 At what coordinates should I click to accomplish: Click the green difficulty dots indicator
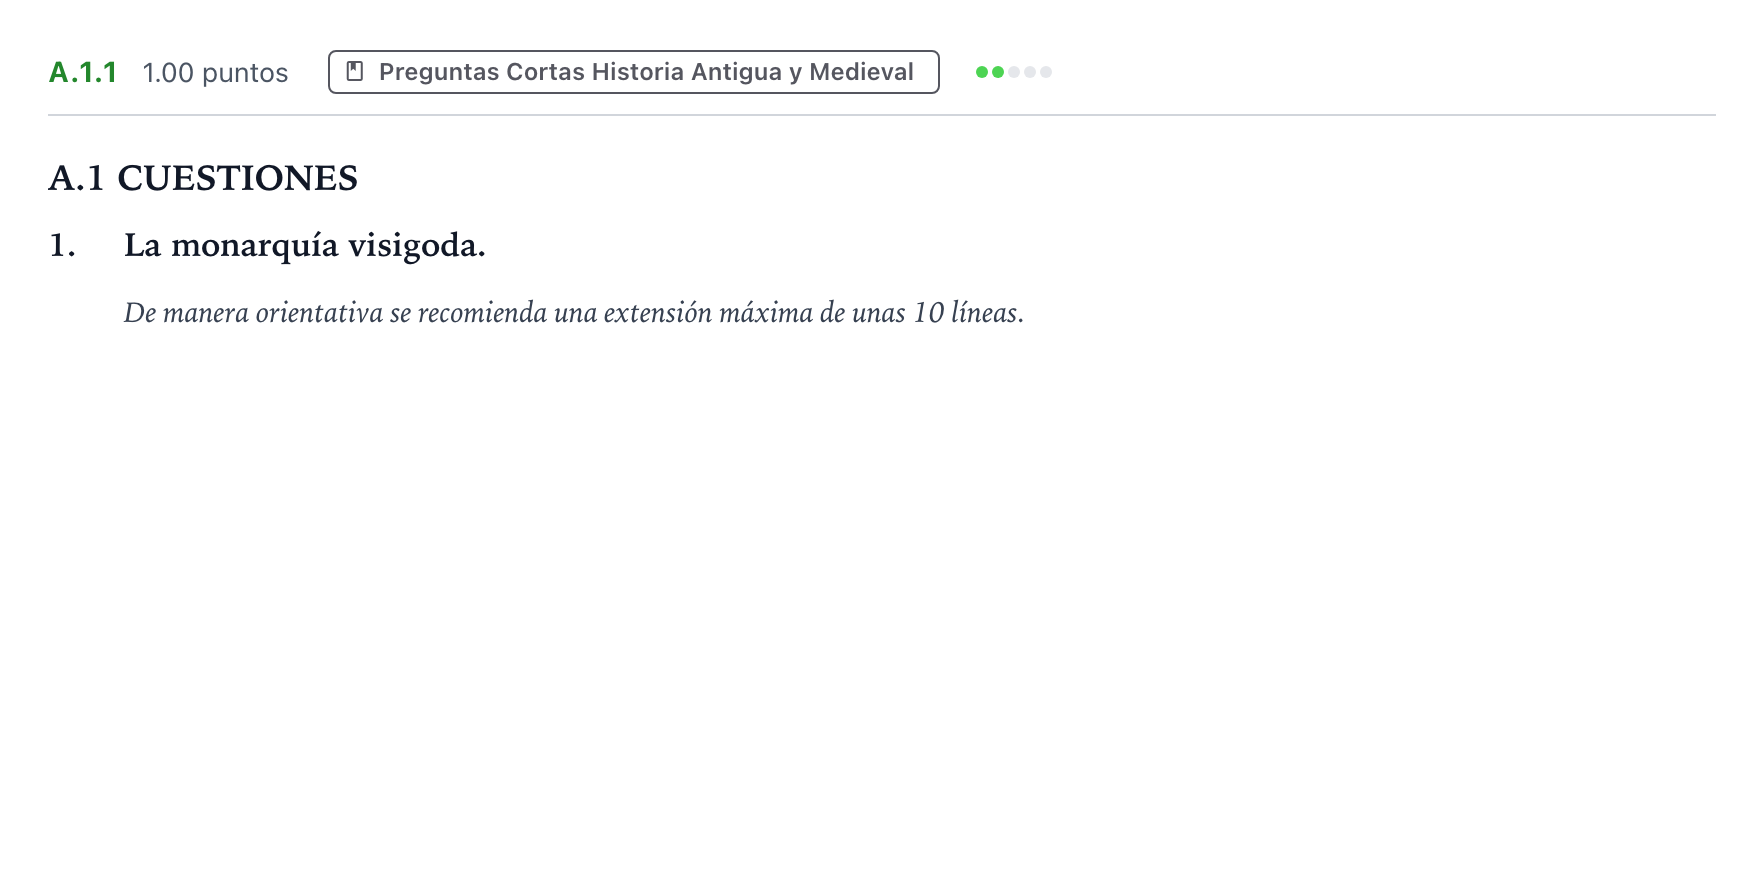coord(1014,72)
